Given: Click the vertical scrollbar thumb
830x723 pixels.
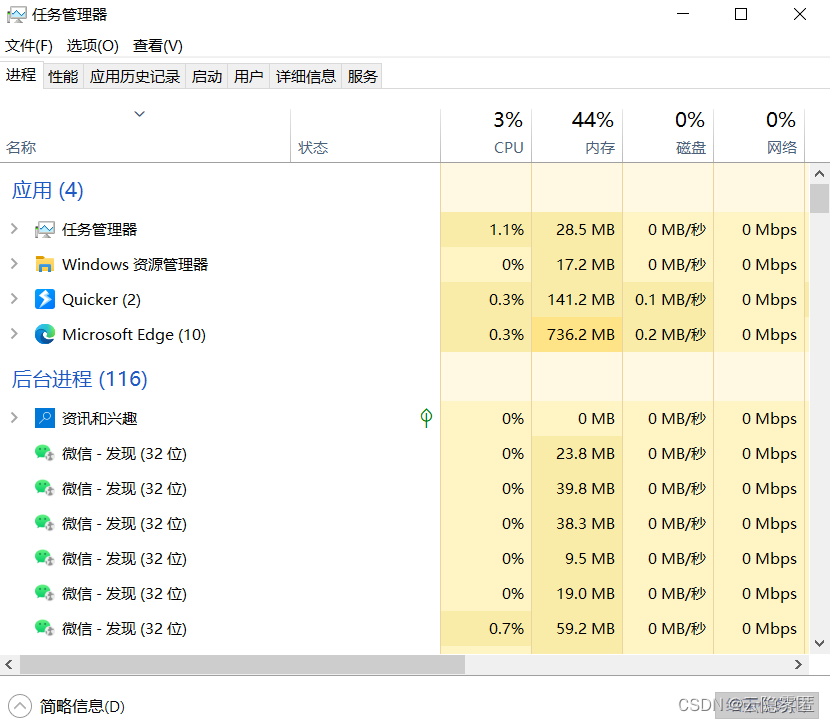Looking at the screenshot, I should point(819,198).
